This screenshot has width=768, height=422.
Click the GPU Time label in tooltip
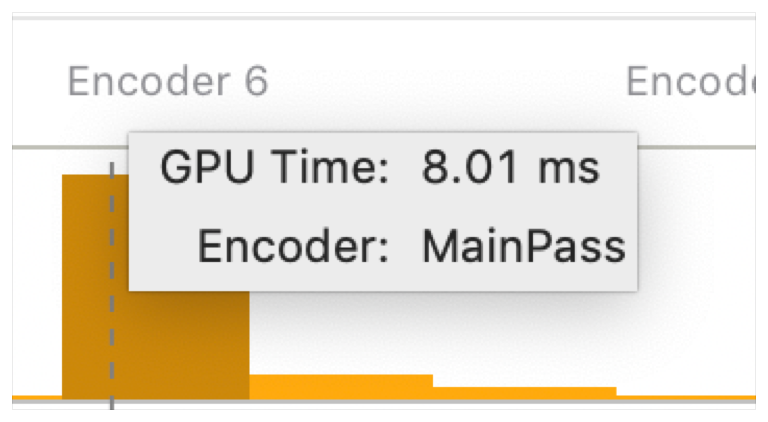click(x=275, y=169)
